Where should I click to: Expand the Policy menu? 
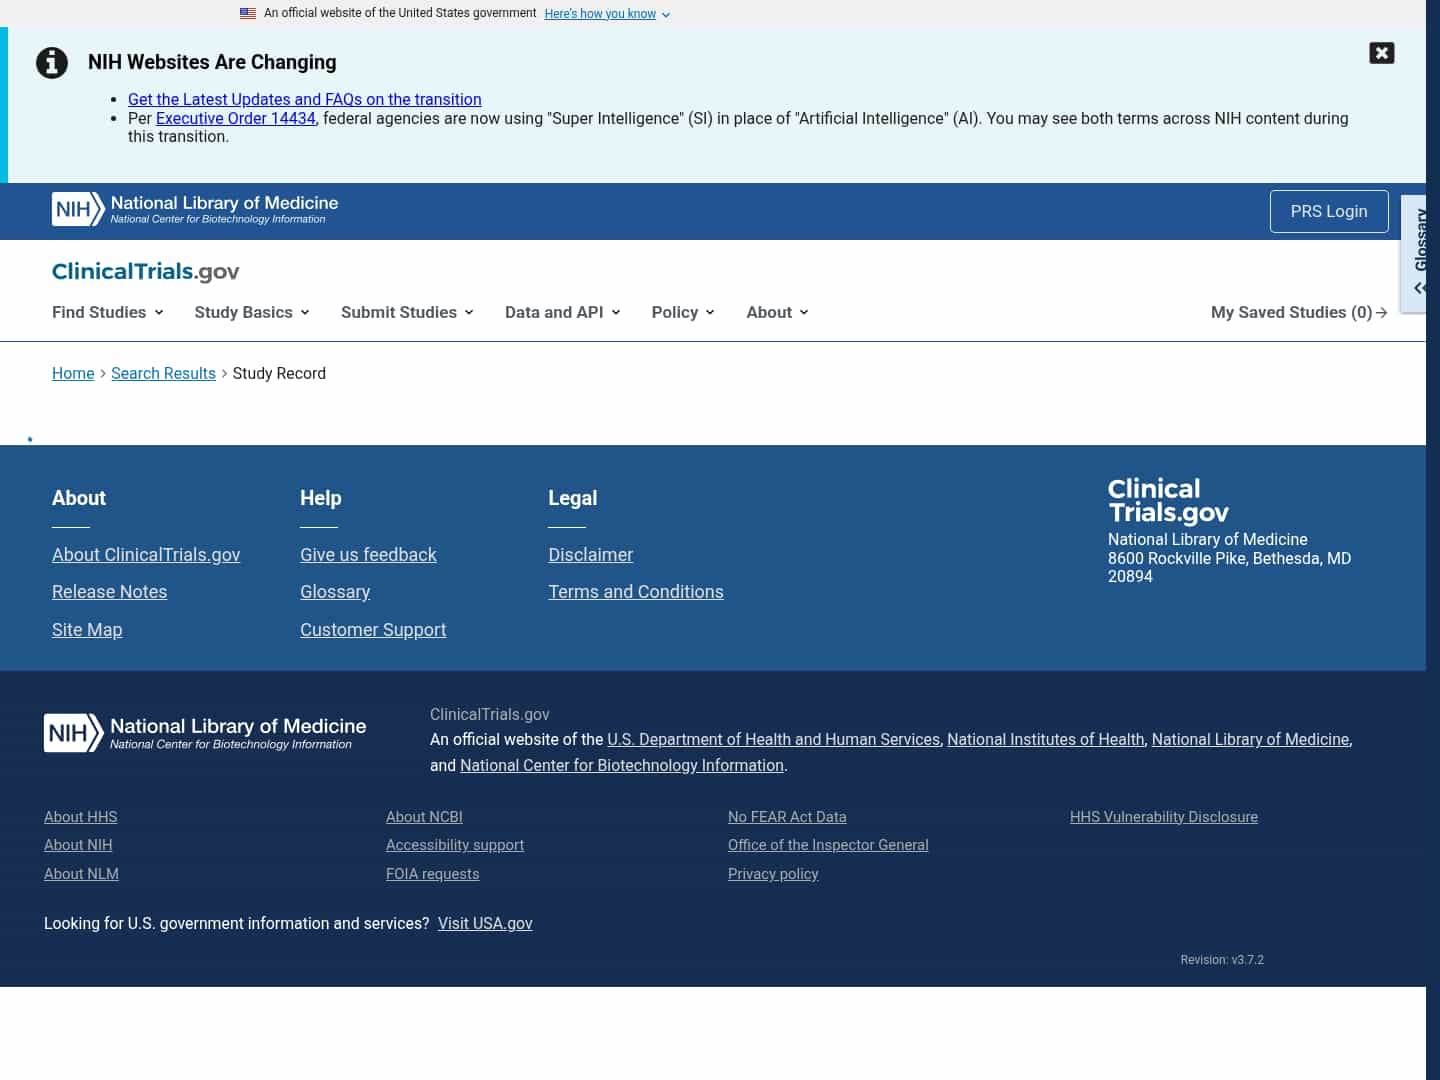pyautogui.click(x=683, y=312)
